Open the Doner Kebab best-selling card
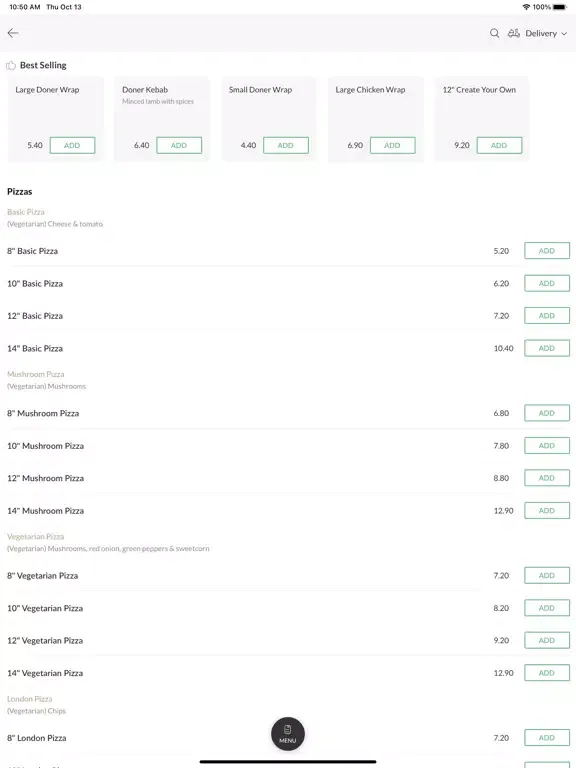 click(x=162, y=119)
